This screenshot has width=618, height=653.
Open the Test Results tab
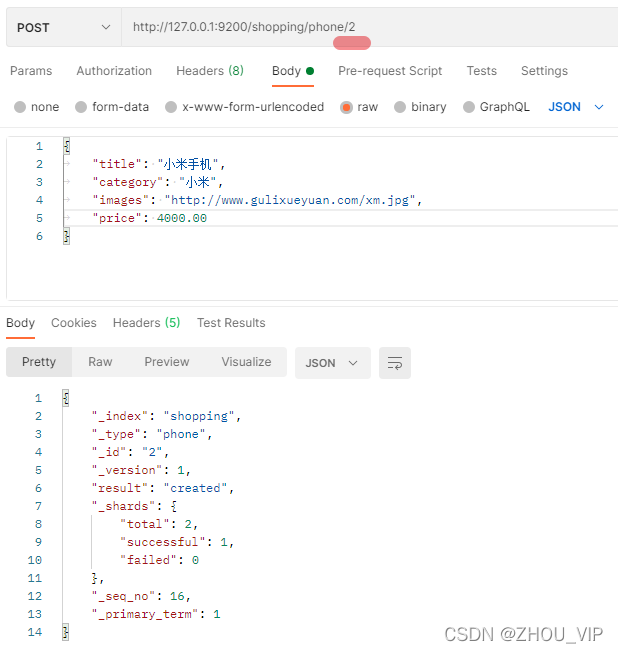(231, 323)
